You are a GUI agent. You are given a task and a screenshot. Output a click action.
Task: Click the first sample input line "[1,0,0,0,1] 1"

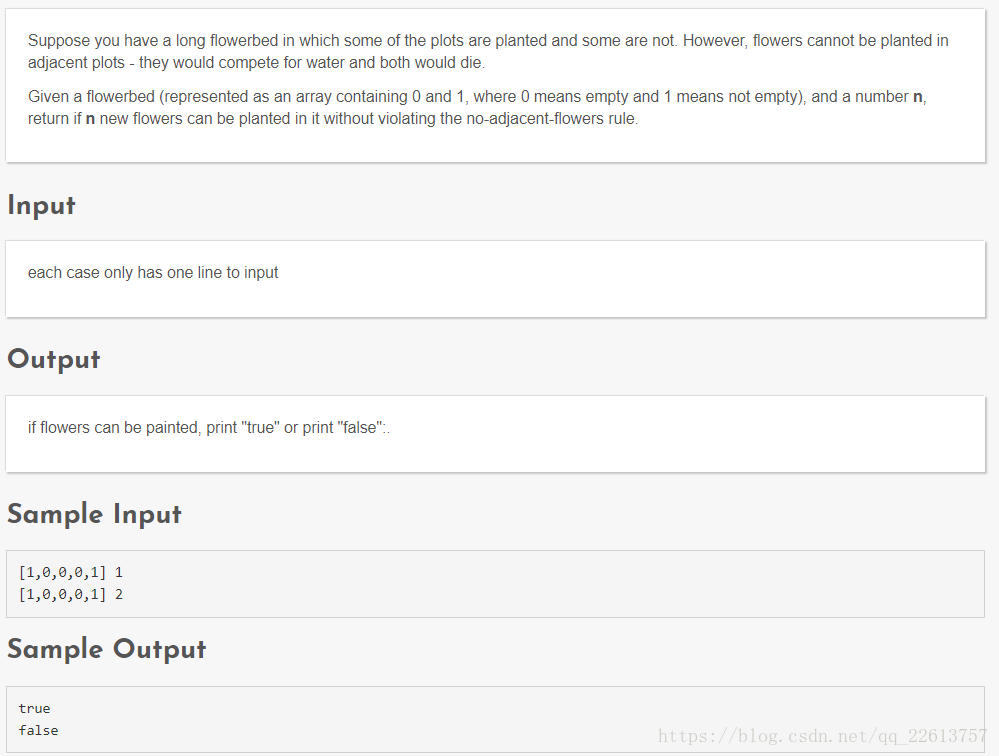(x=71, y=573)
